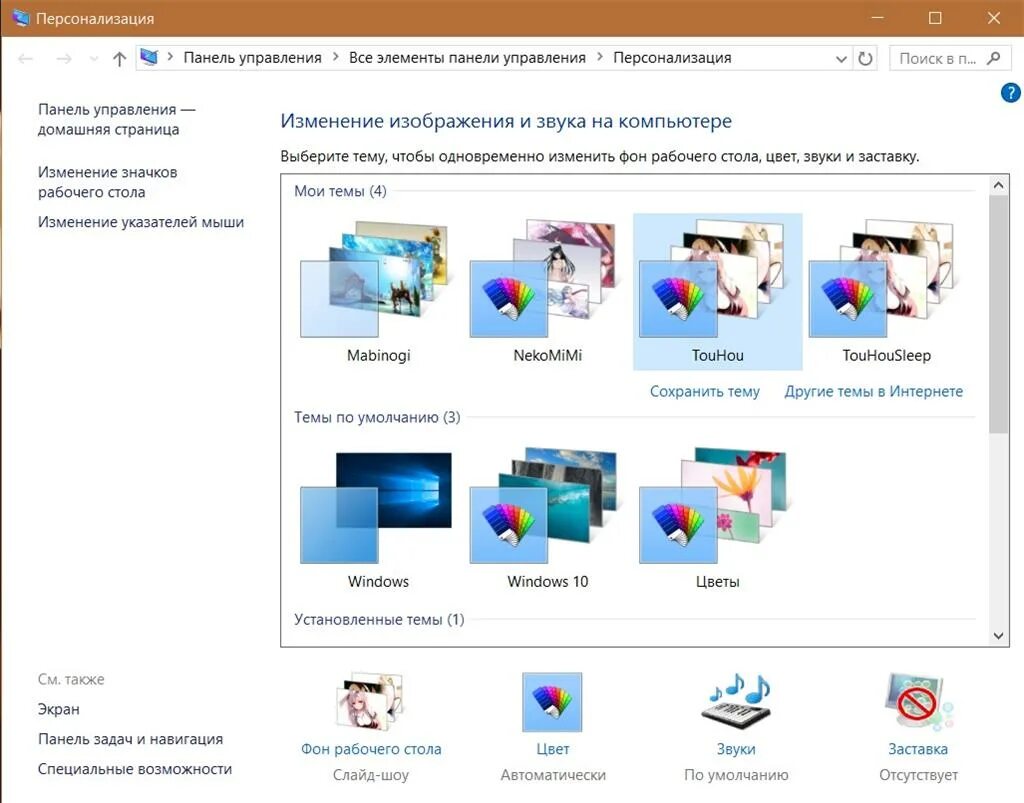Image resolution: width=1024 pixels, height=803 pixels.
Task: Expand chevron after Все элементы панели управления
Action: click(600, 57)
